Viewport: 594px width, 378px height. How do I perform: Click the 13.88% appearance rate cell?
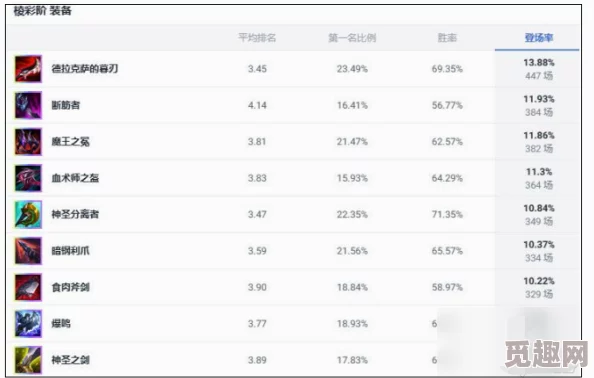539,69
